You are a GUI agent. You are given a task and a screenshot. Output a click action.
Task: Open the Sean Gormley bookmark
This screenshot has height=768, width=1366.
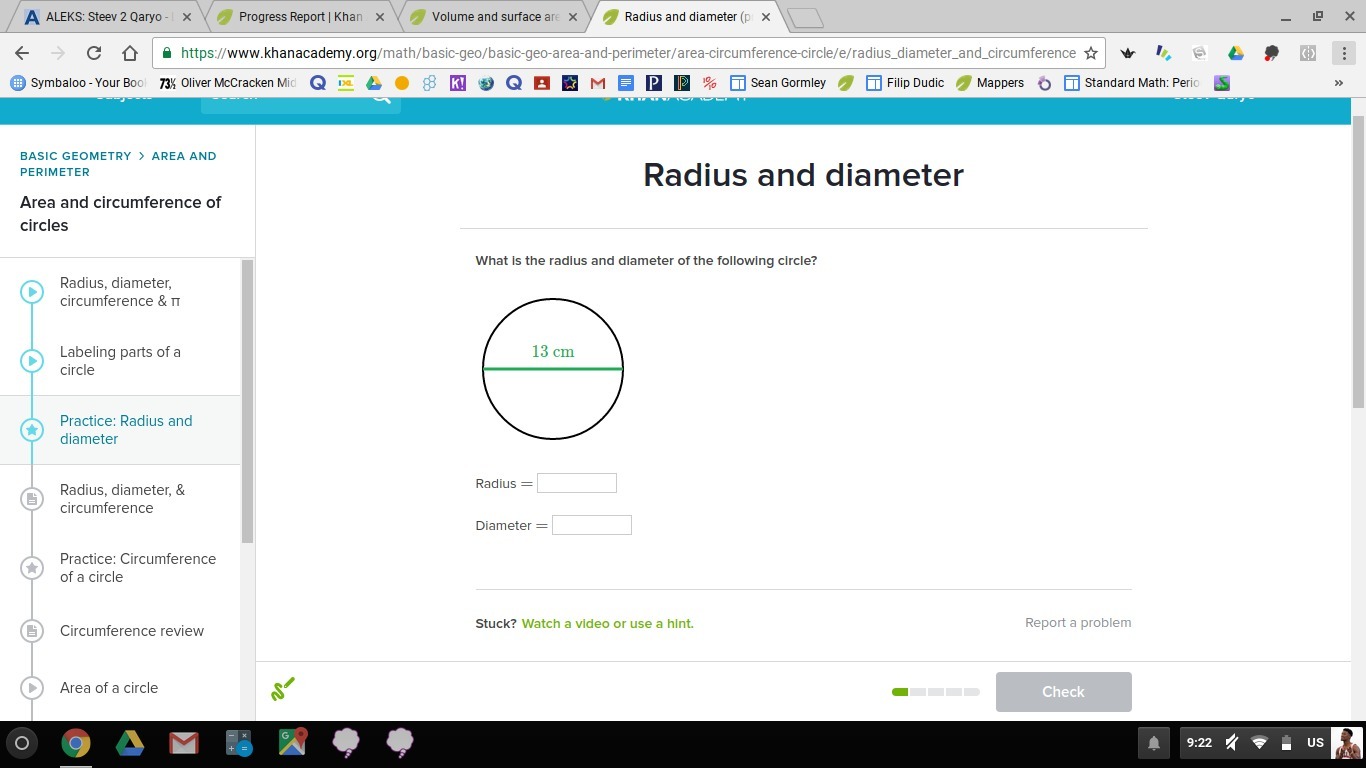(778, 83)
